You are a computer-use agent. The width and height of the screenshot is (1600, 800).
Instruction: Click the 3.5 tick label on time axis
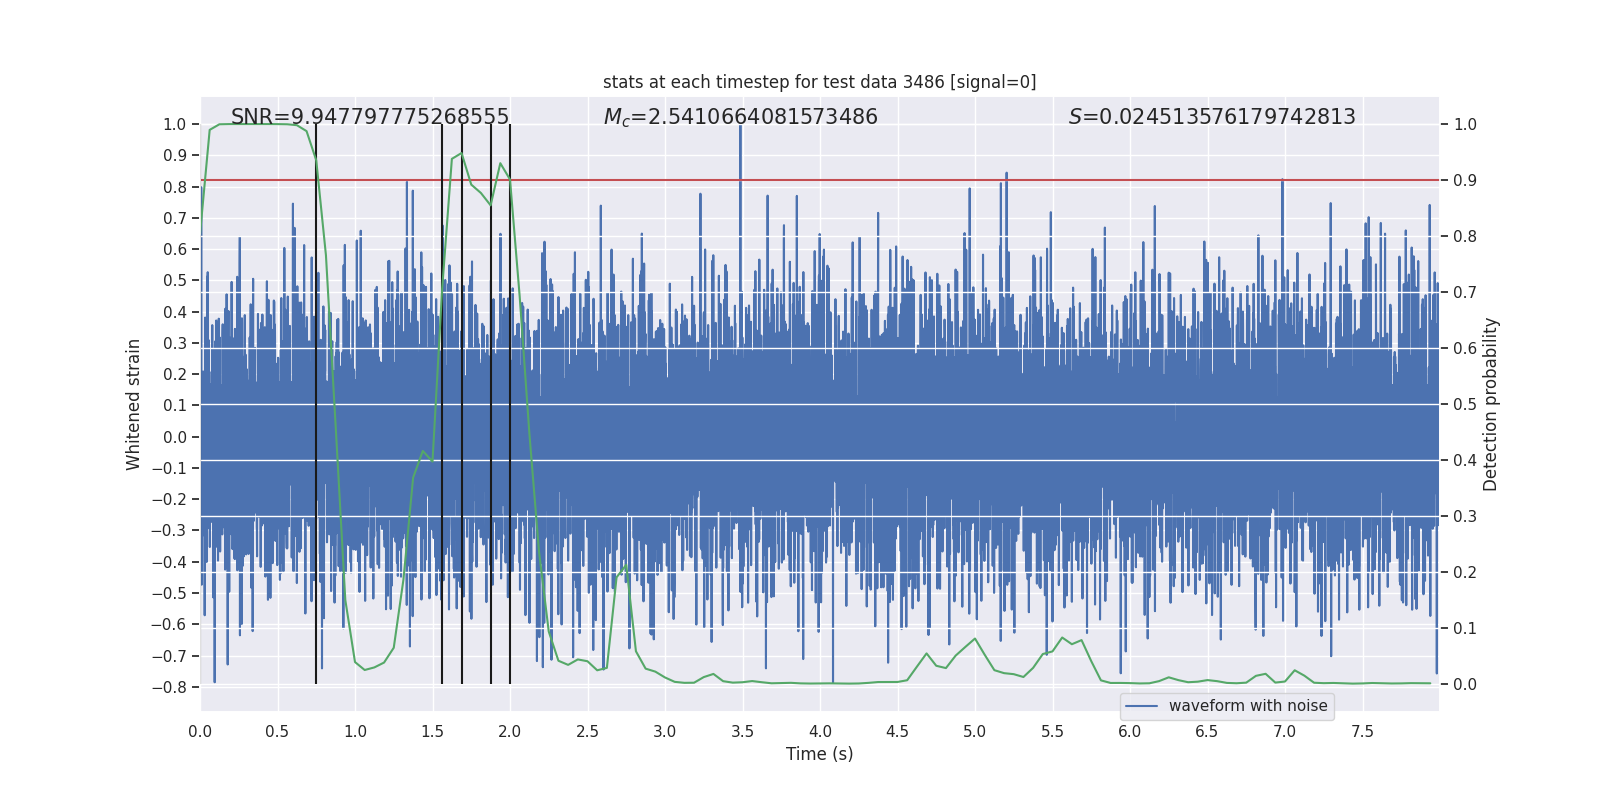tap(742, 731)
